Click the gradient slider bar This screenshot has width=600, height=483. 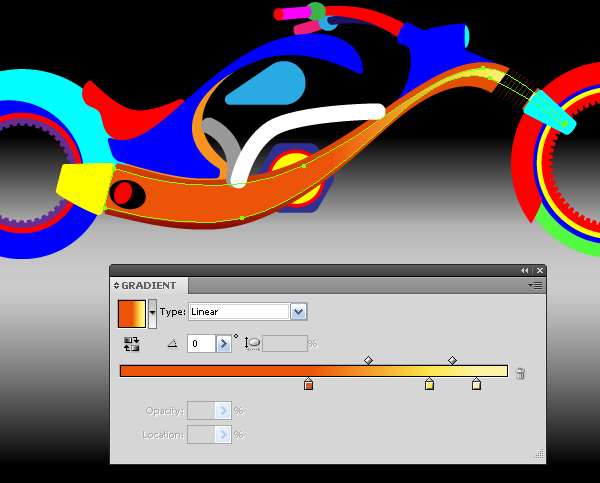[314, 371]
